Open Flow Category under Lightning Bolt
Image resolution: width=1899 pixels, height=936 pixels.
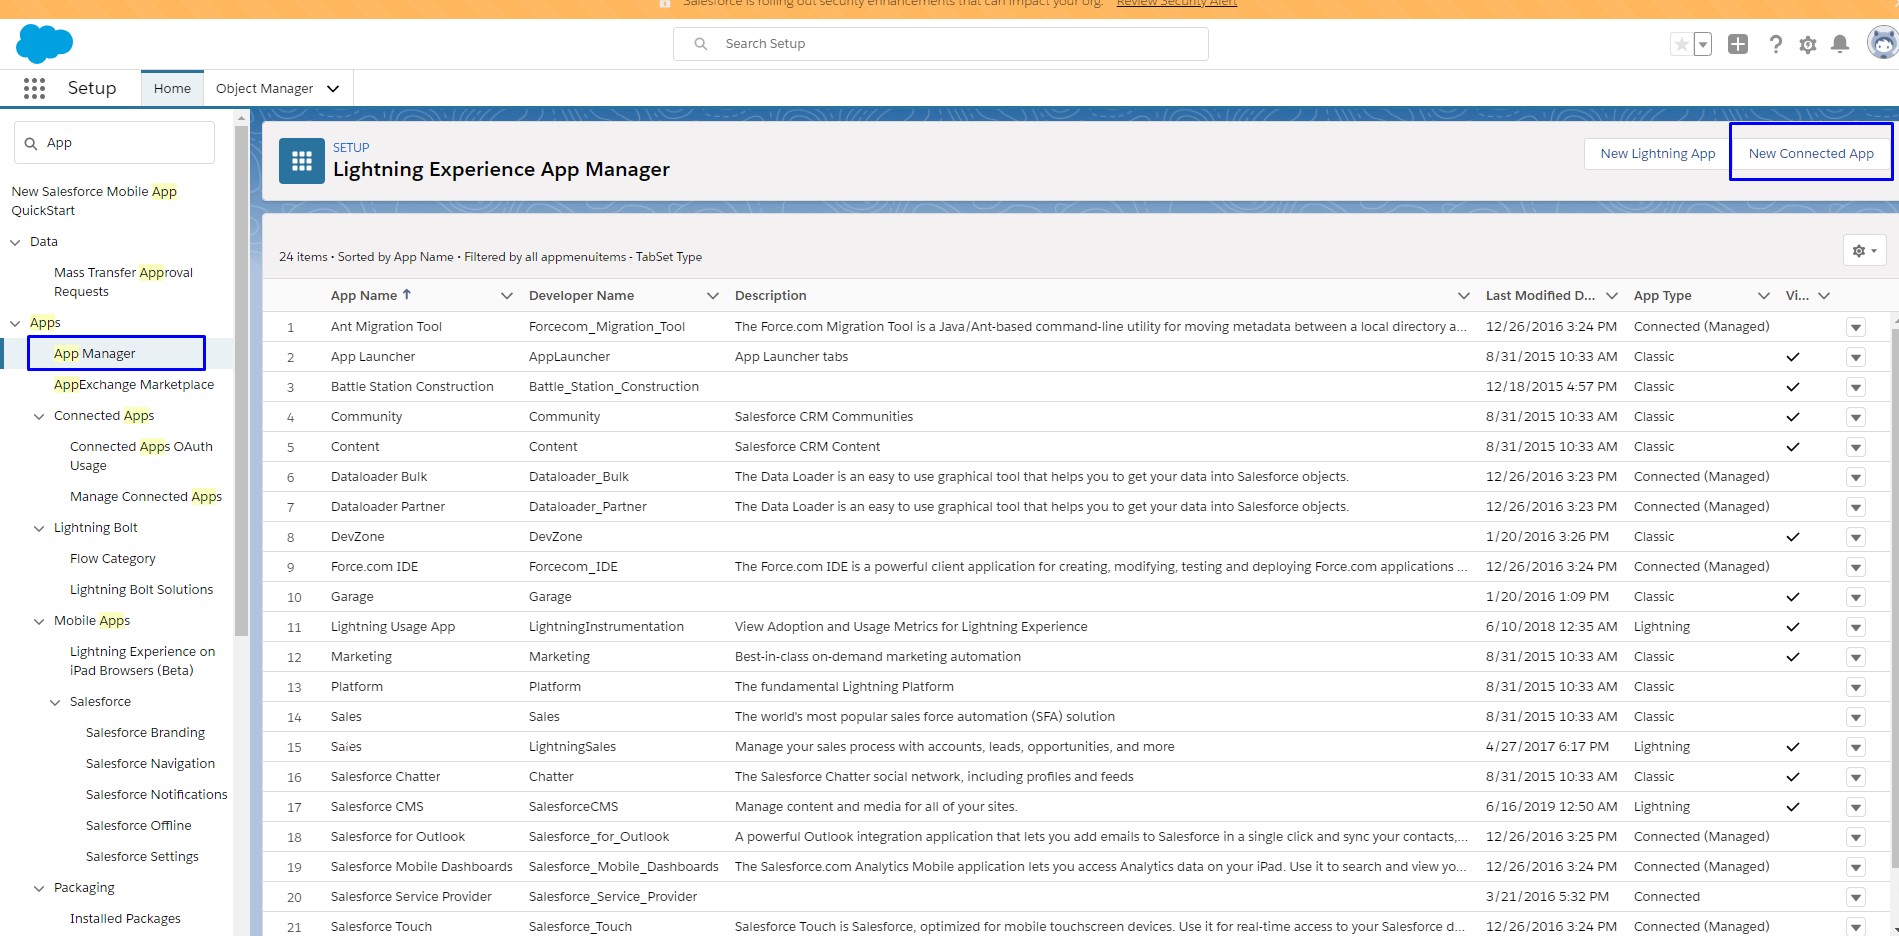coord(113,559)
